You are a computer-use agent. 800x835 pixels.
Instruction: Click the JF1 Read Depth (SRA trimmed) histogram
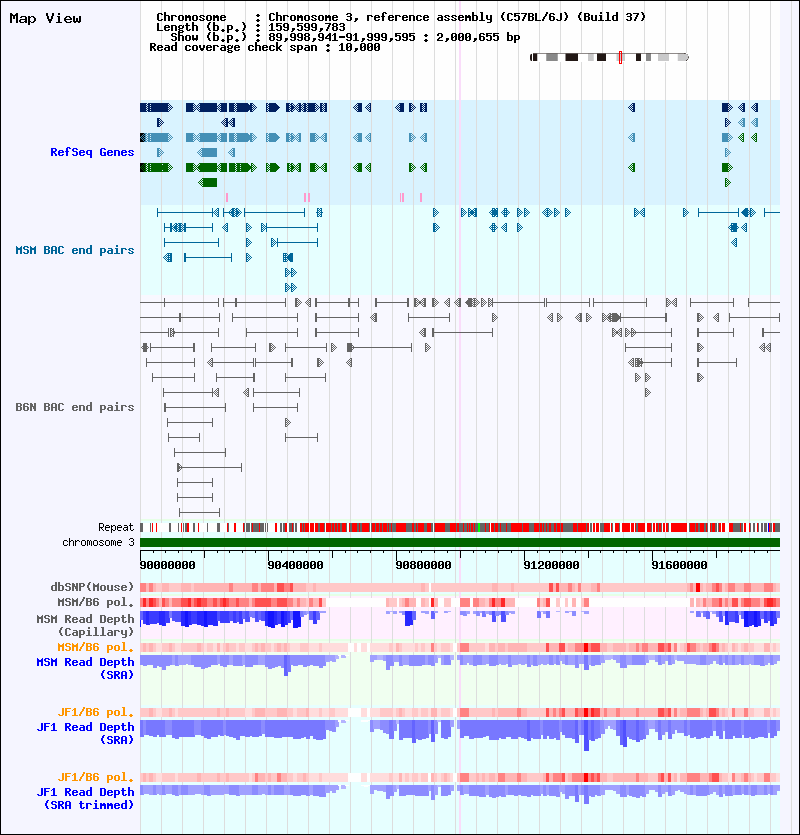point(460,793)
